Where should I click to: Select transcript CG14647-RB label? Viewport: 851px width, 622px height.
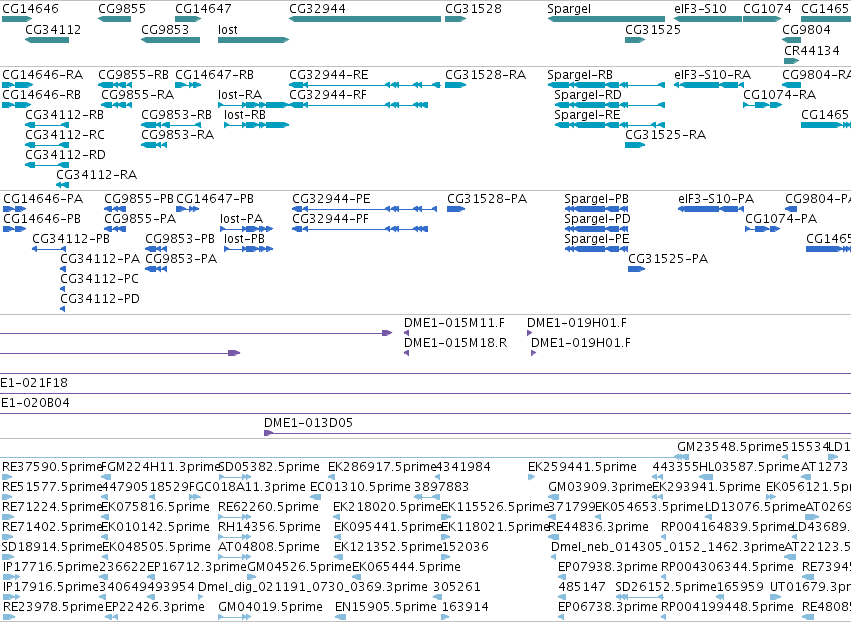(x=215, y=74)
